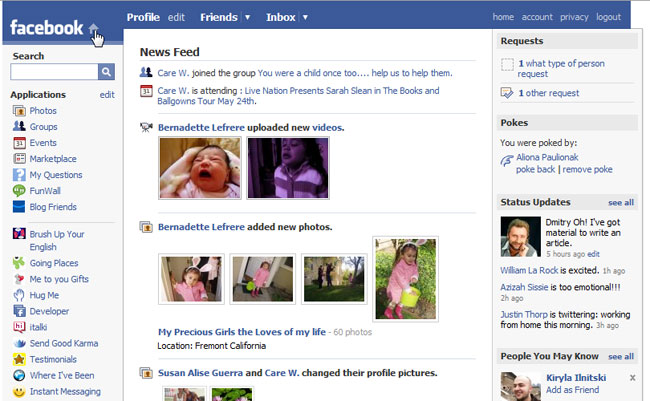Open the large photo of girl with green bucket

[x=405, y=279]
